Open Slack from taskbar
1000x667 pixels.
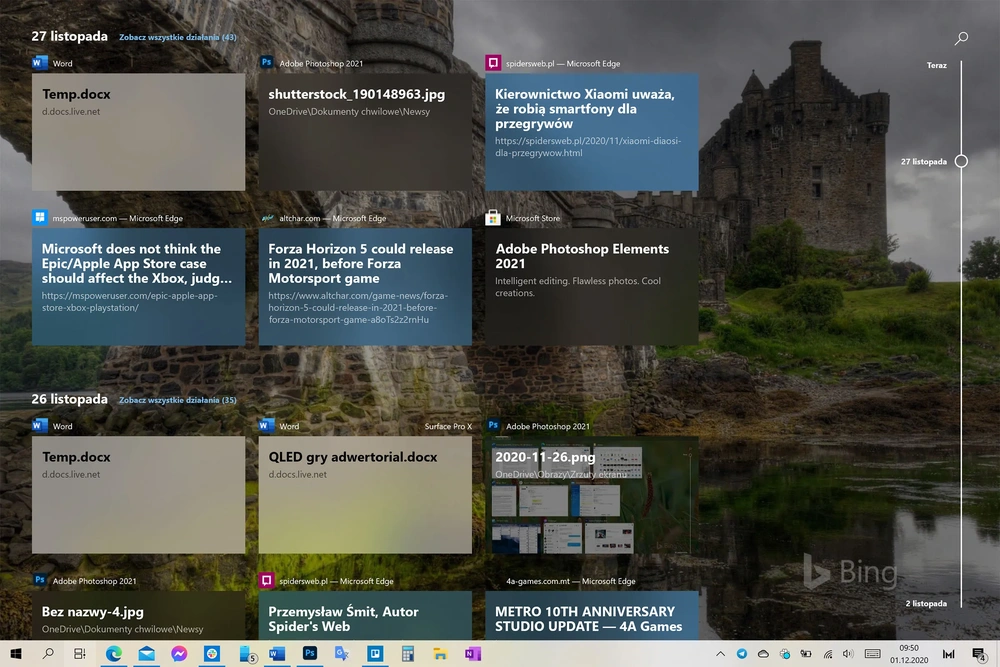(212, 654)
